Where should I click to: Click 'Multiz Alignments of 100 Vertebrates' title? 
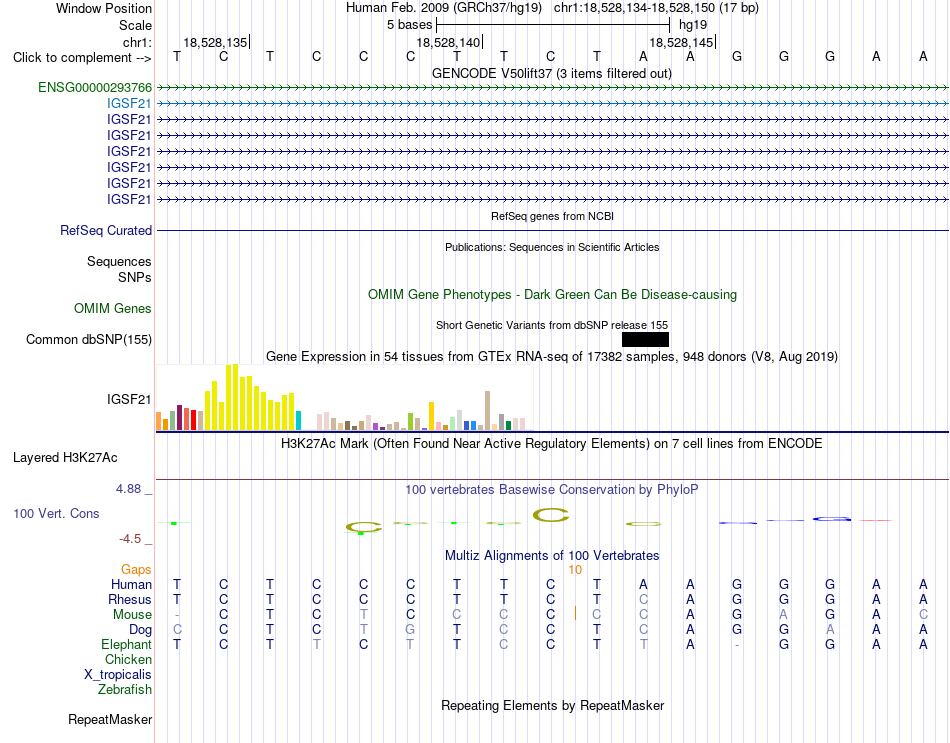point(552,556)
